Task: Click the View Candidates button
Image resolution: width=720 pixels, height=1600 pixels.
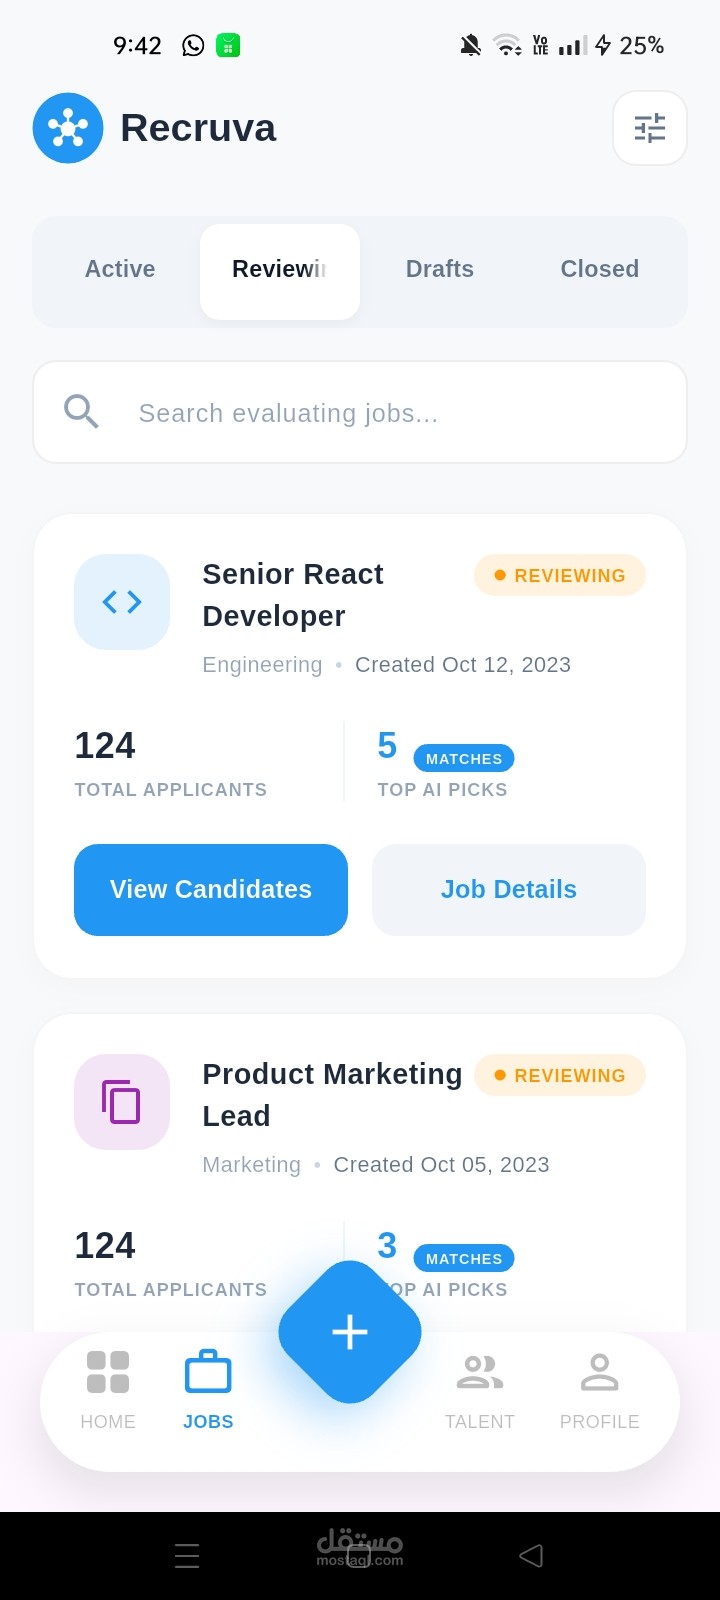Action: [211, 890]
